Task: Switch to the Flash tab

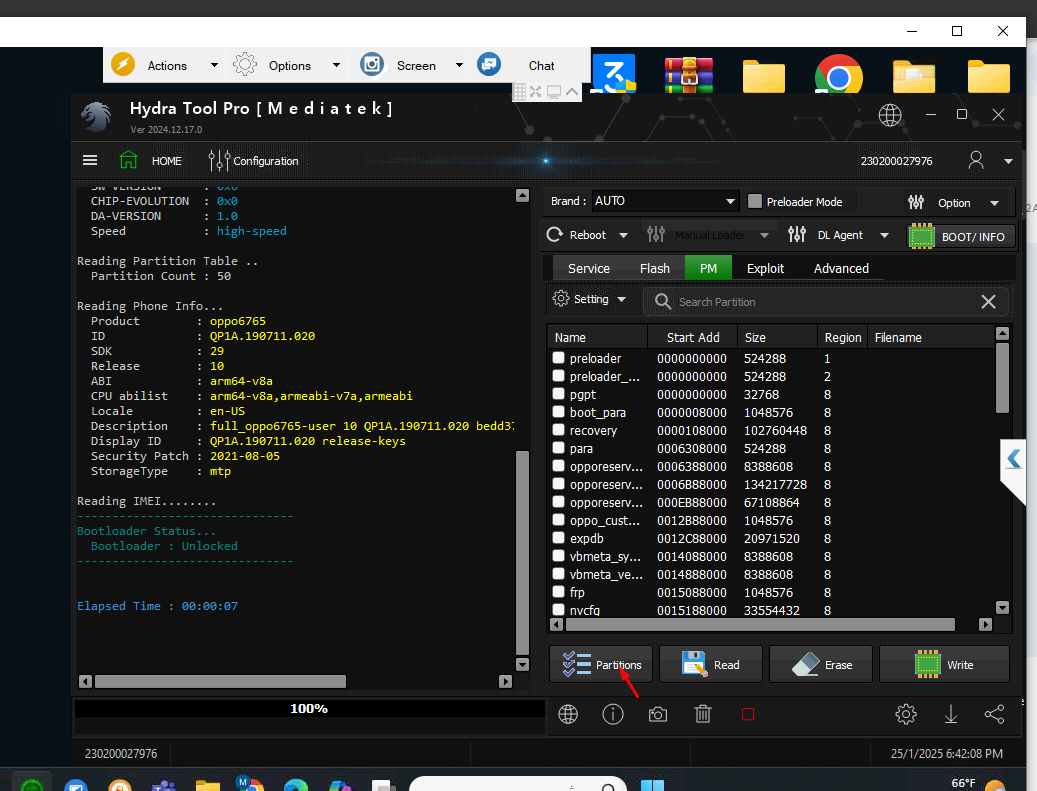Action: click(655, 269)
